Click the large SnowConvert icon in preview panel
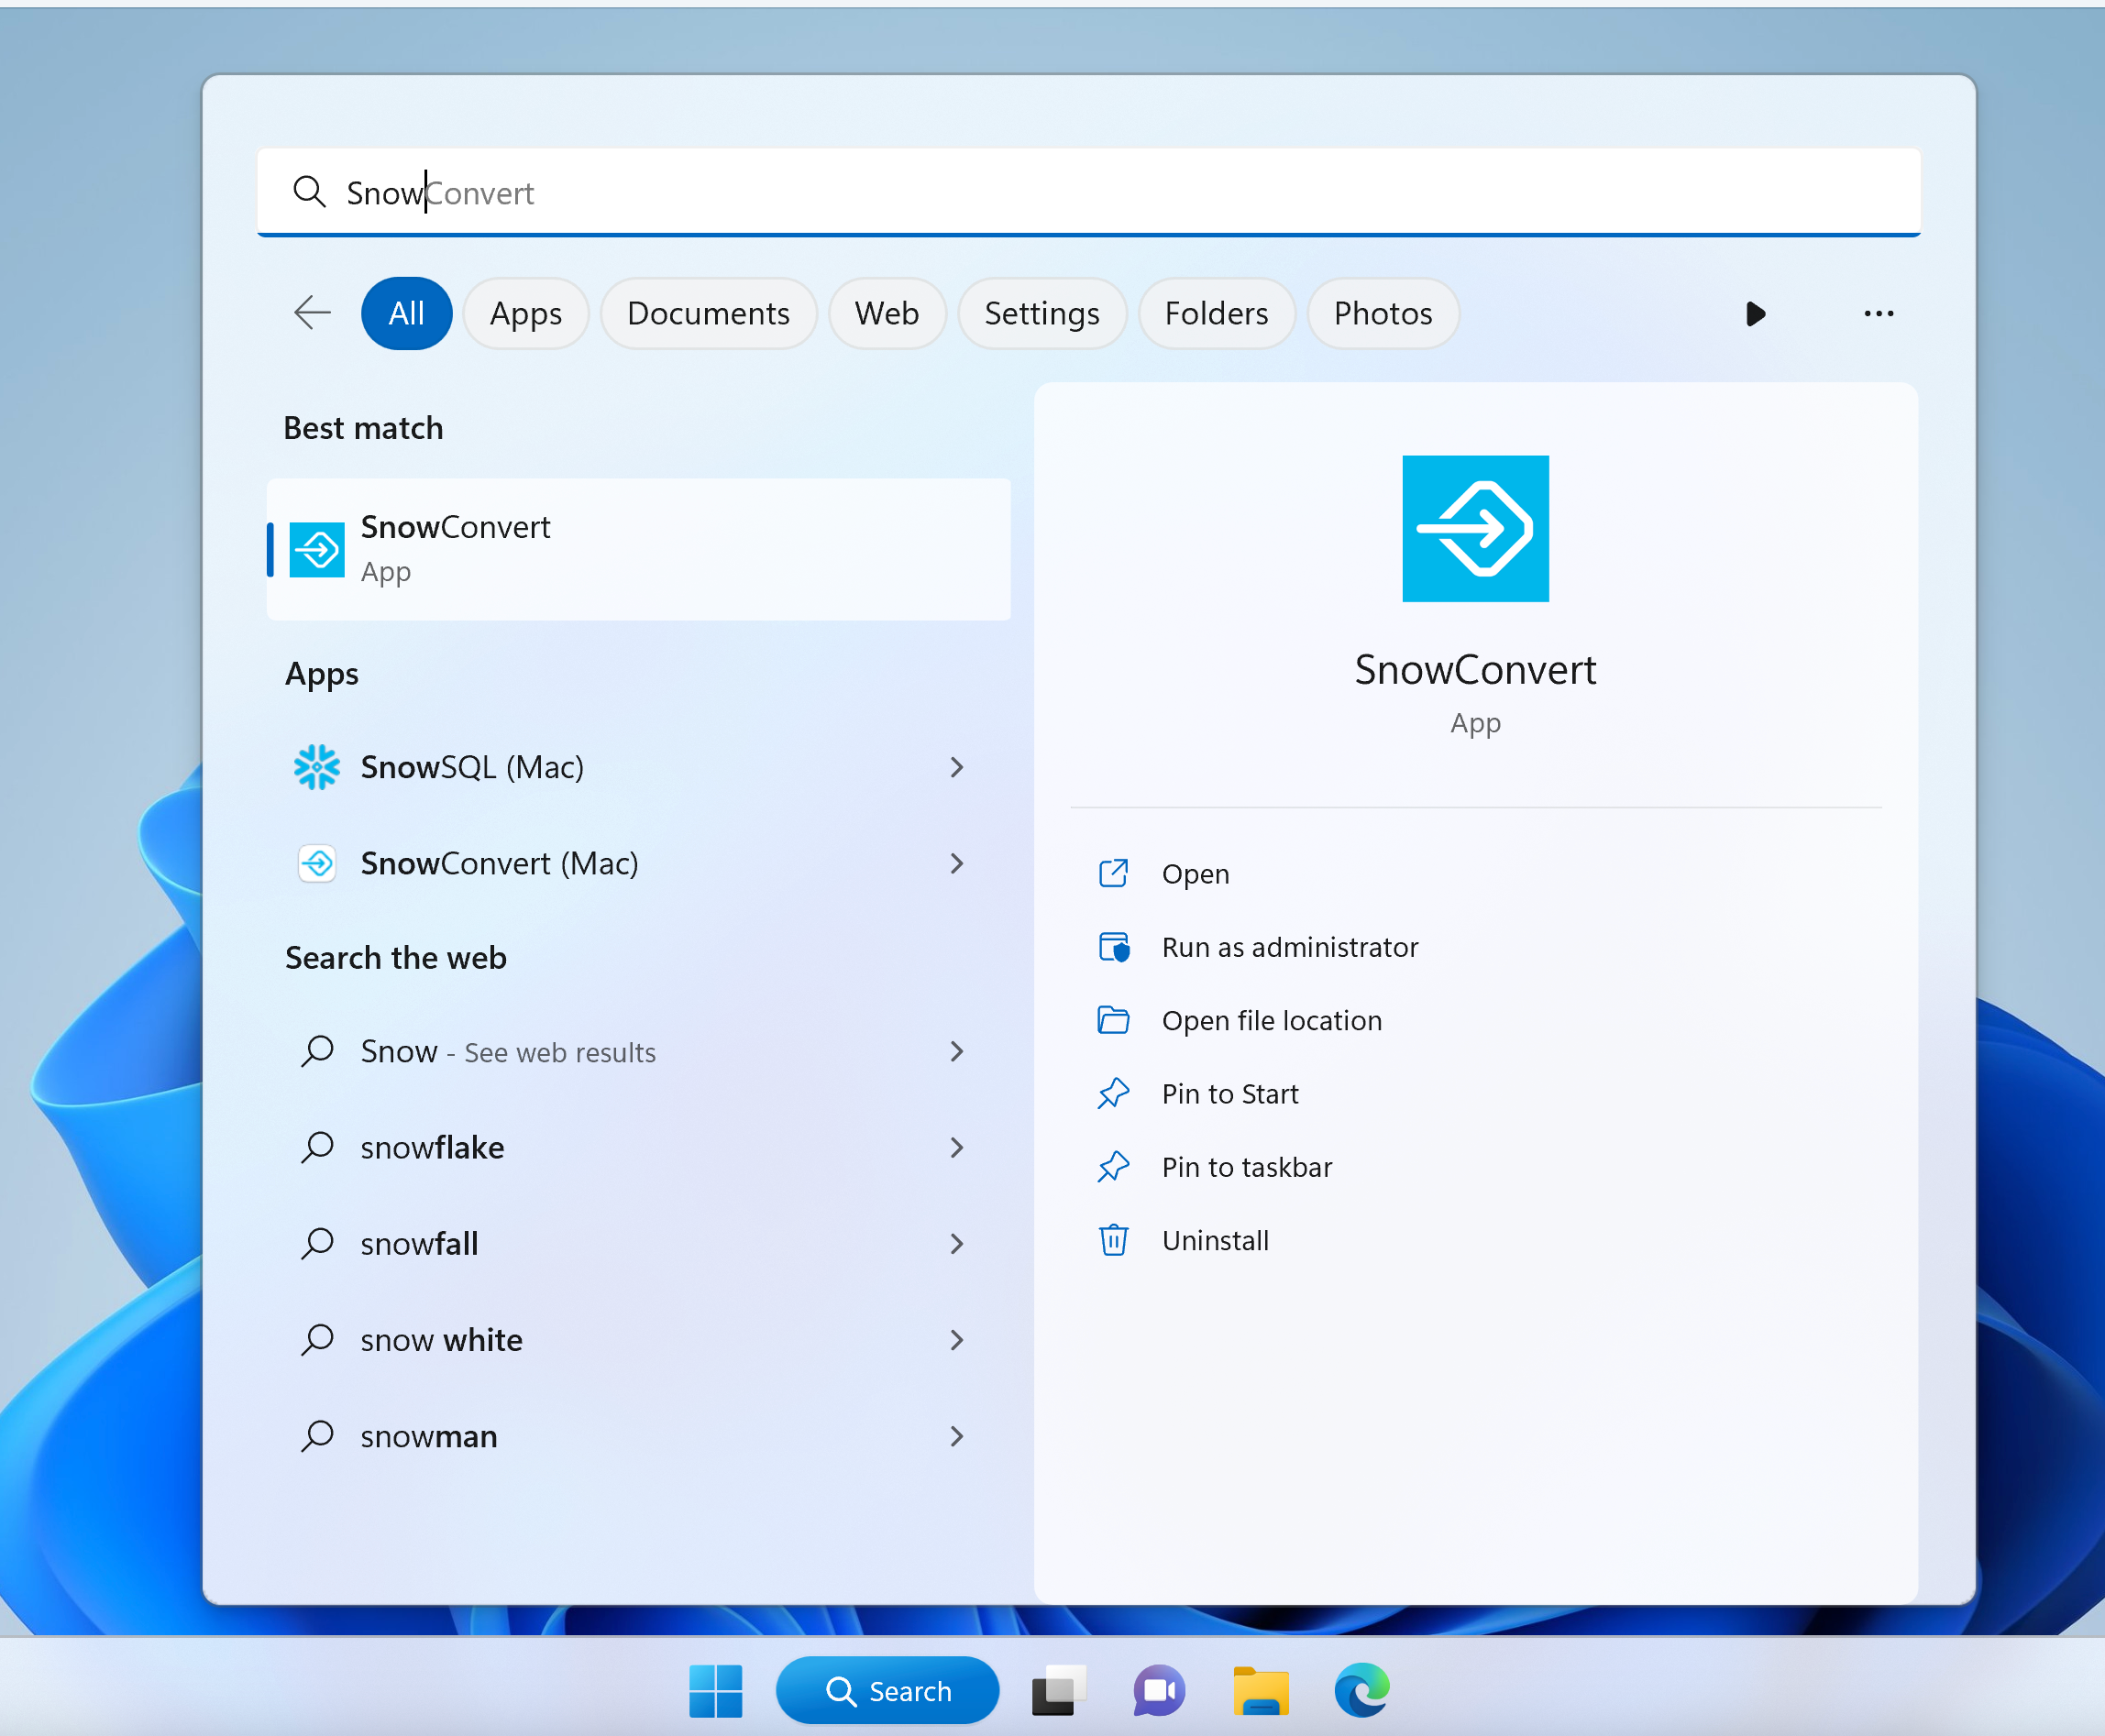 pos(1476,528)
